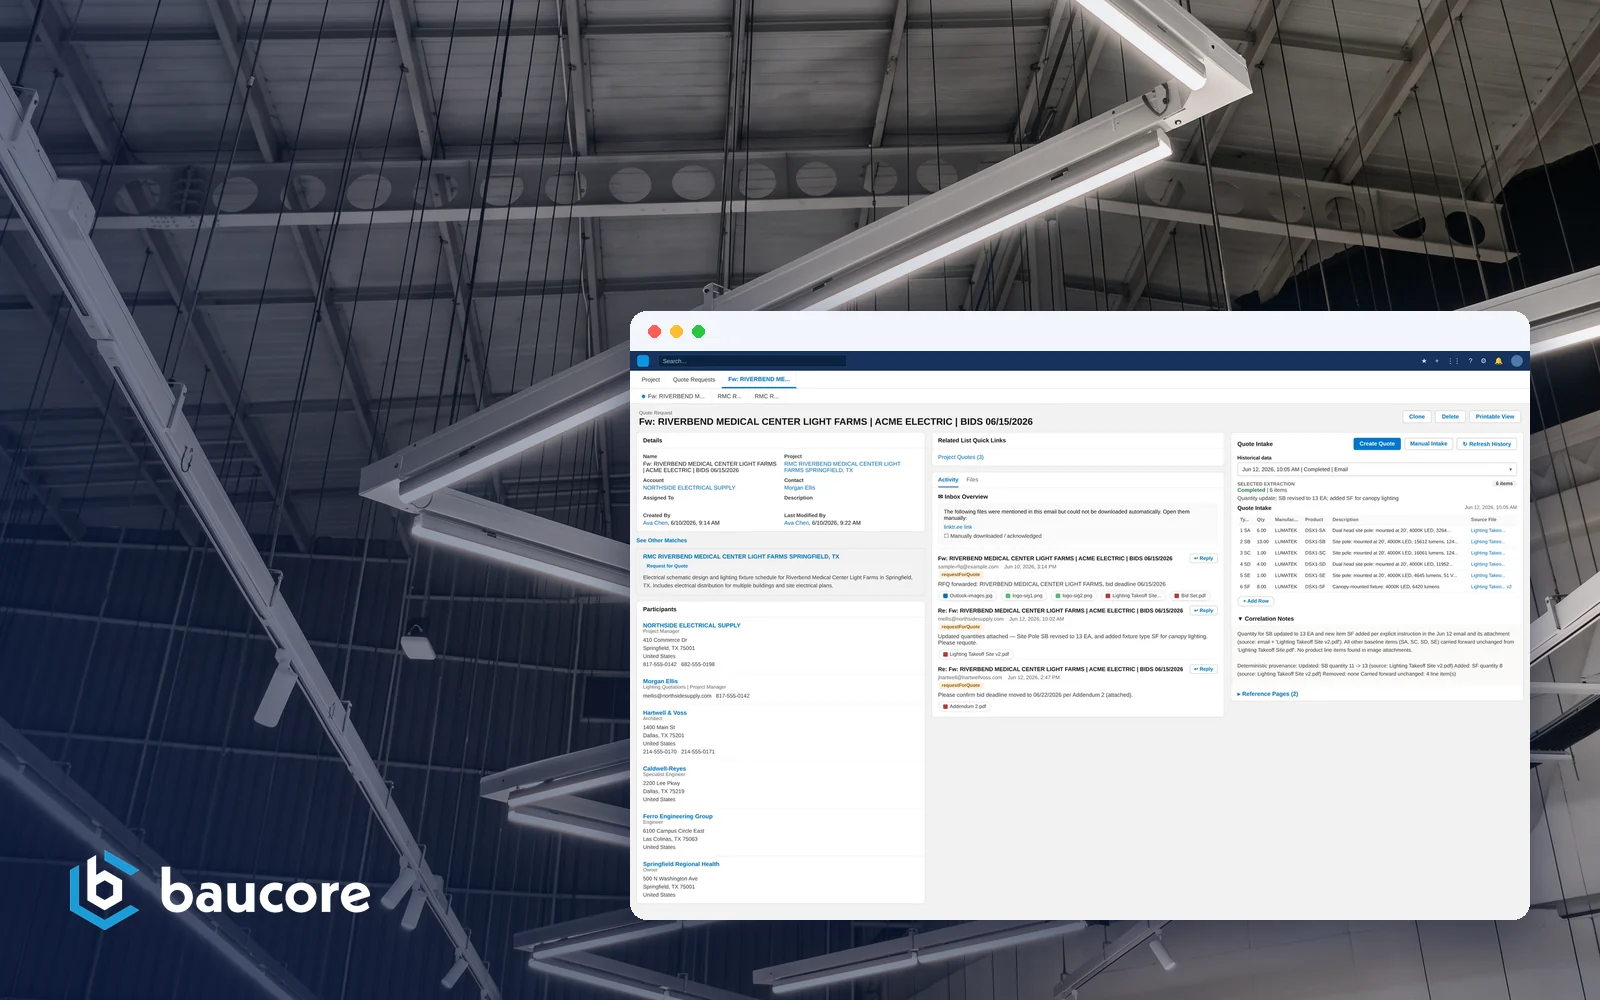Click the blue app logo icon
Image resolution: width=1600 pixels, height=1000 pixels.
643,361
